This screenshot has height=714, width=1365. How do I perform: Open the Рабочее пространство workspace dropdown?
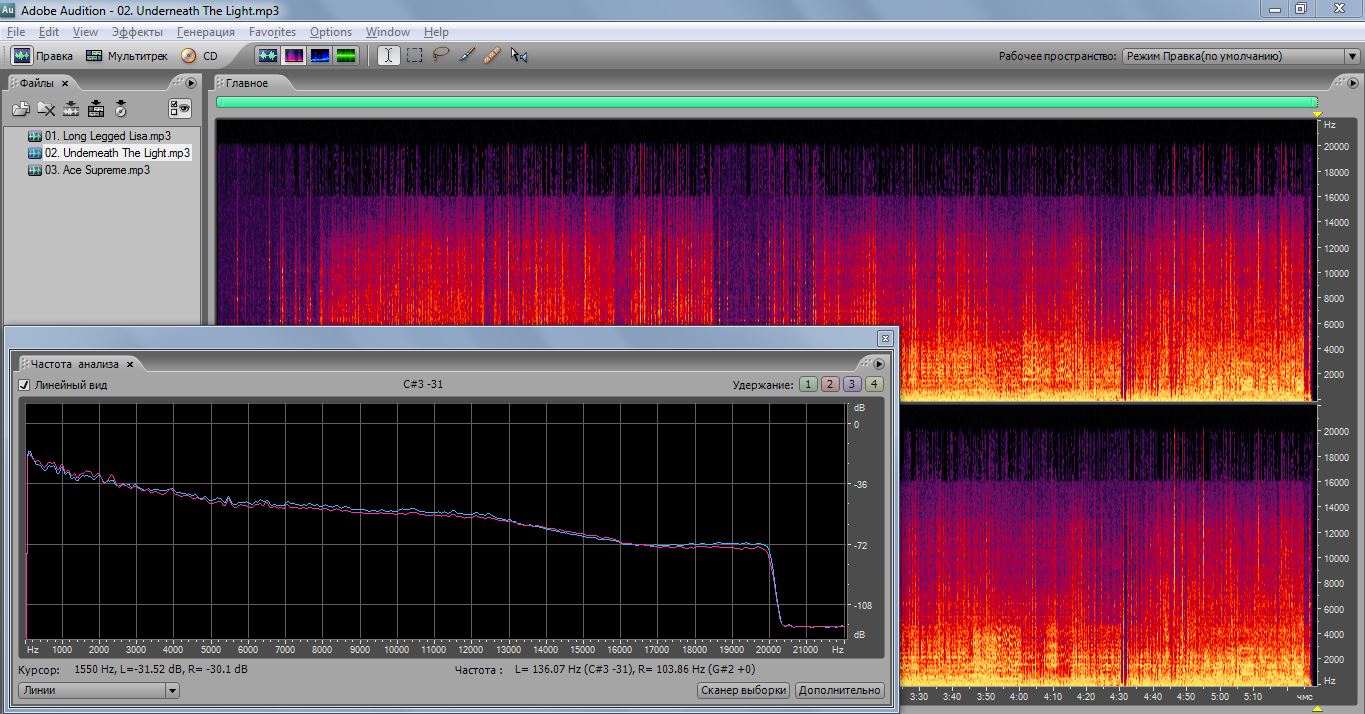(1240, 57)
